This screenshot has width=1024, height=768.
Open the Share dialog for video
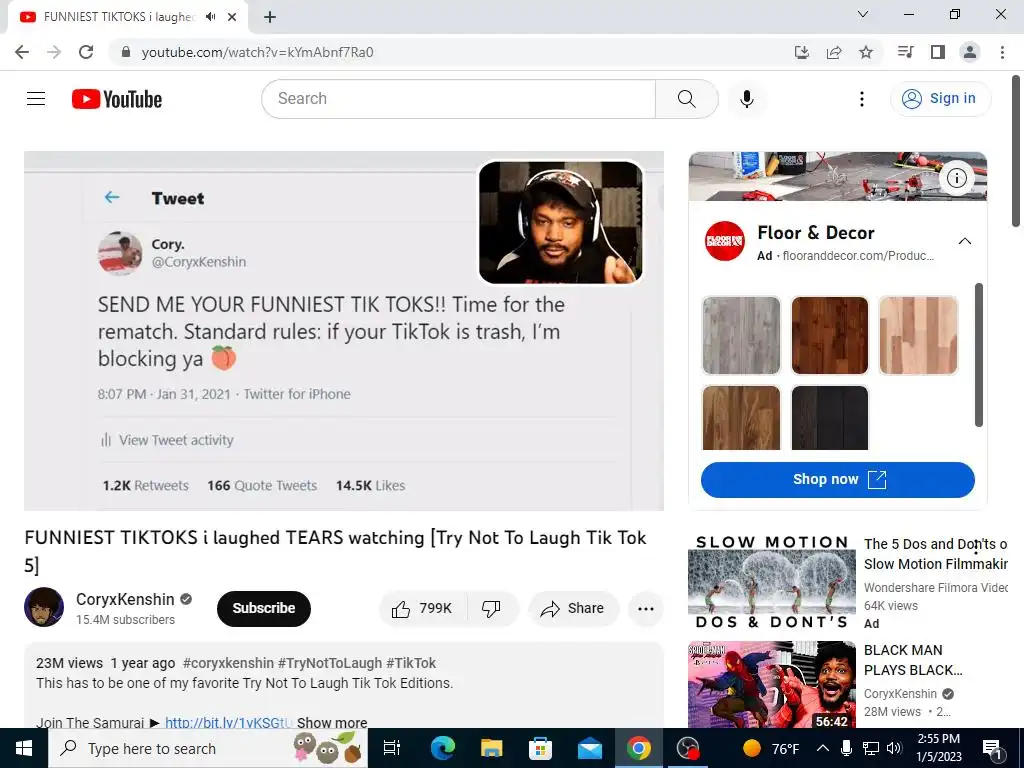[573, 609]
